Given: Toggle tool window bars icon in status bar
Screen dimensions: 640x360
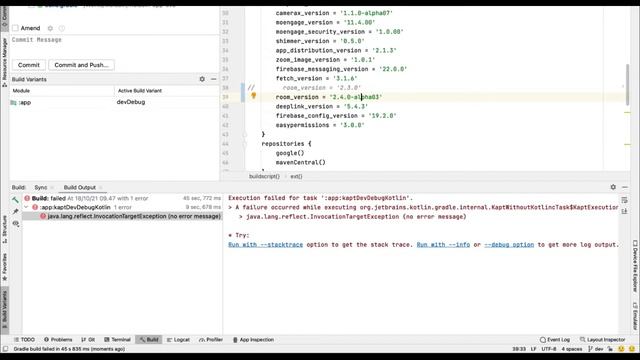Looking at the screenshot, I should click(5, 349).
